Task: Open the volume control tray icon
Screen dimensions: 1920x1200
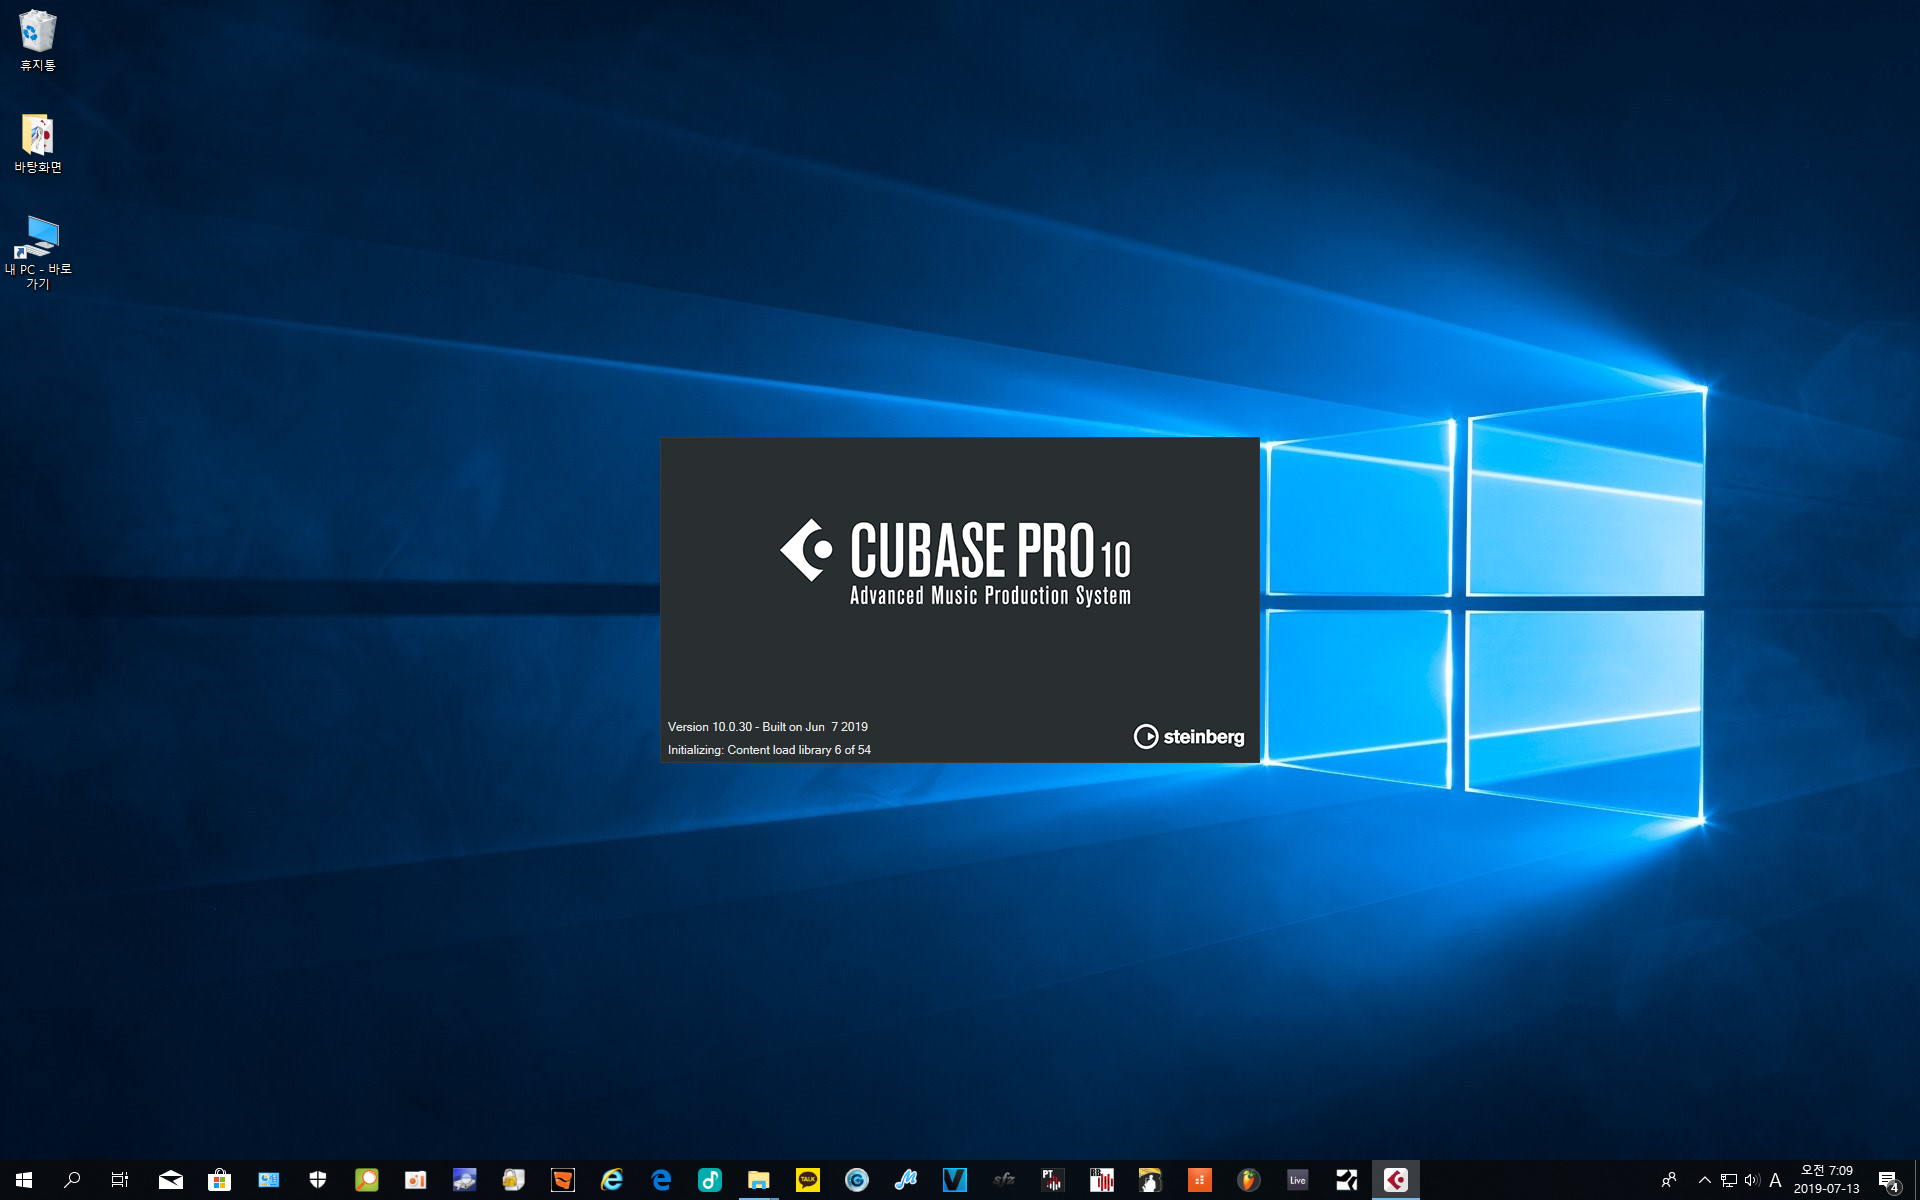Action: click(x=1752, y=1180)
